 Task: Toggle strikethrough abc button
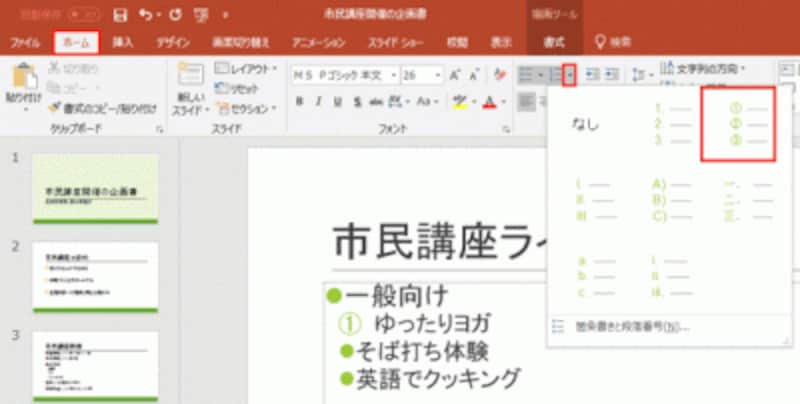376,102
